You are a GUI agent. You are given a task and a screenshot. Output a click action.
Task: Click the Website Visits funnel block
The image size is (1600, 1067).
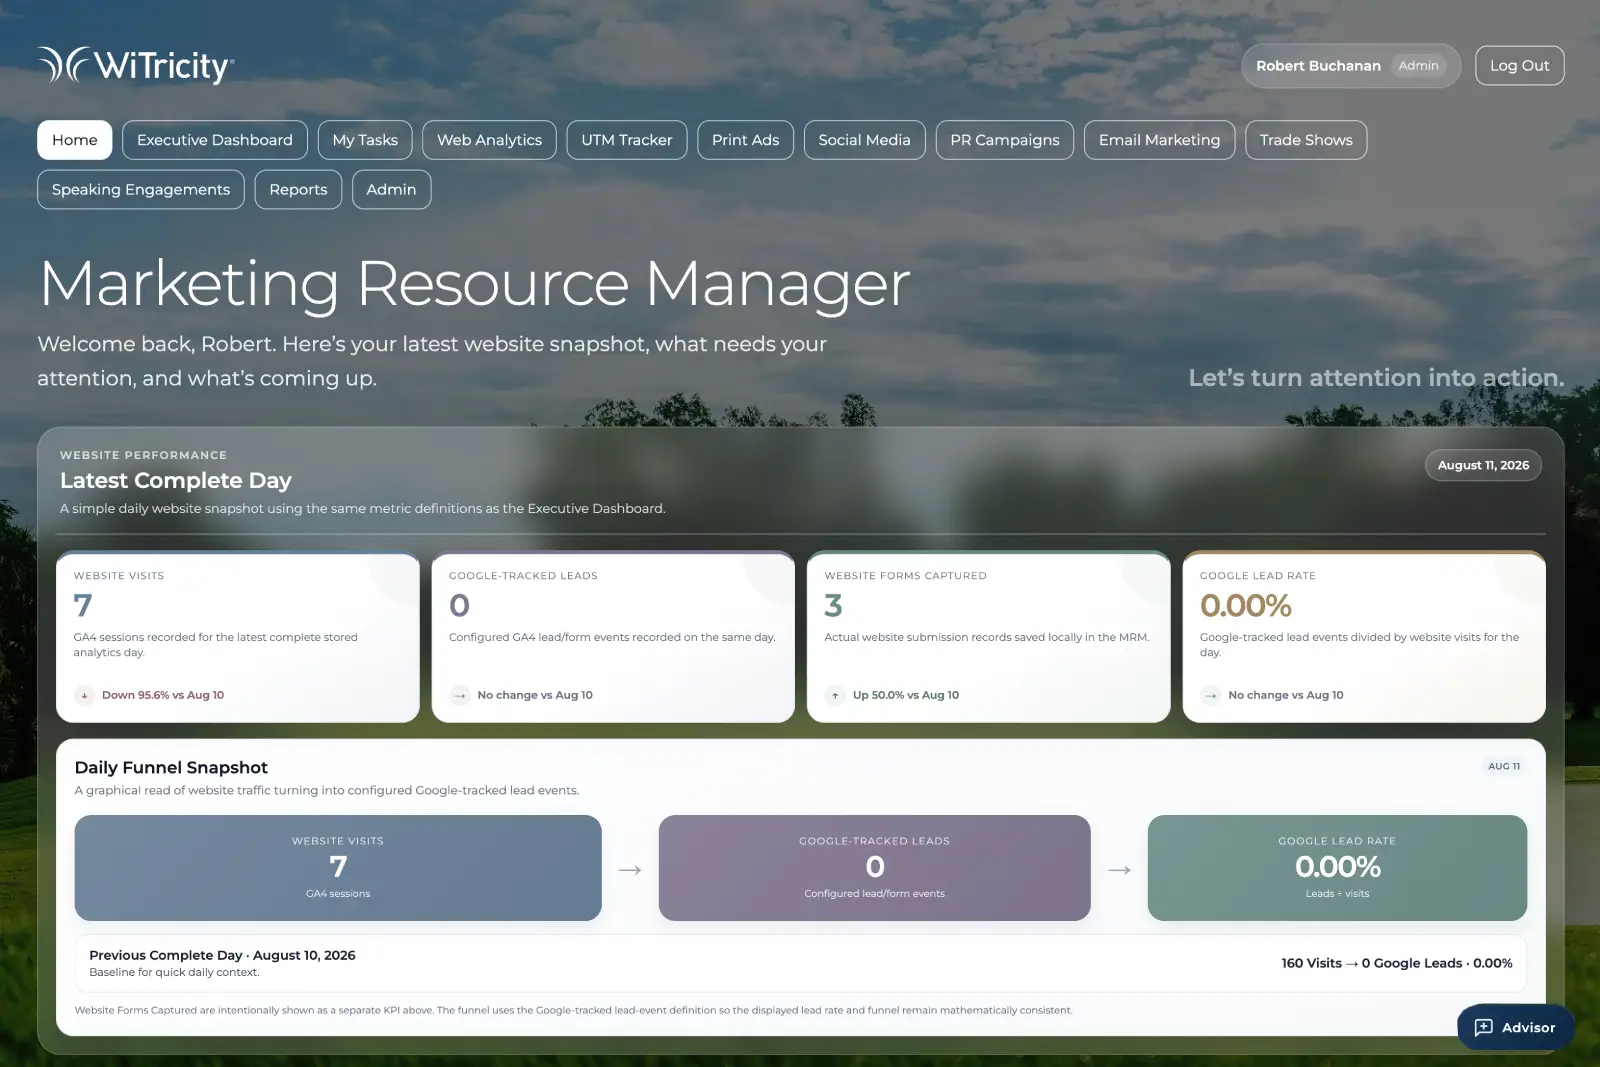point(338,868)
